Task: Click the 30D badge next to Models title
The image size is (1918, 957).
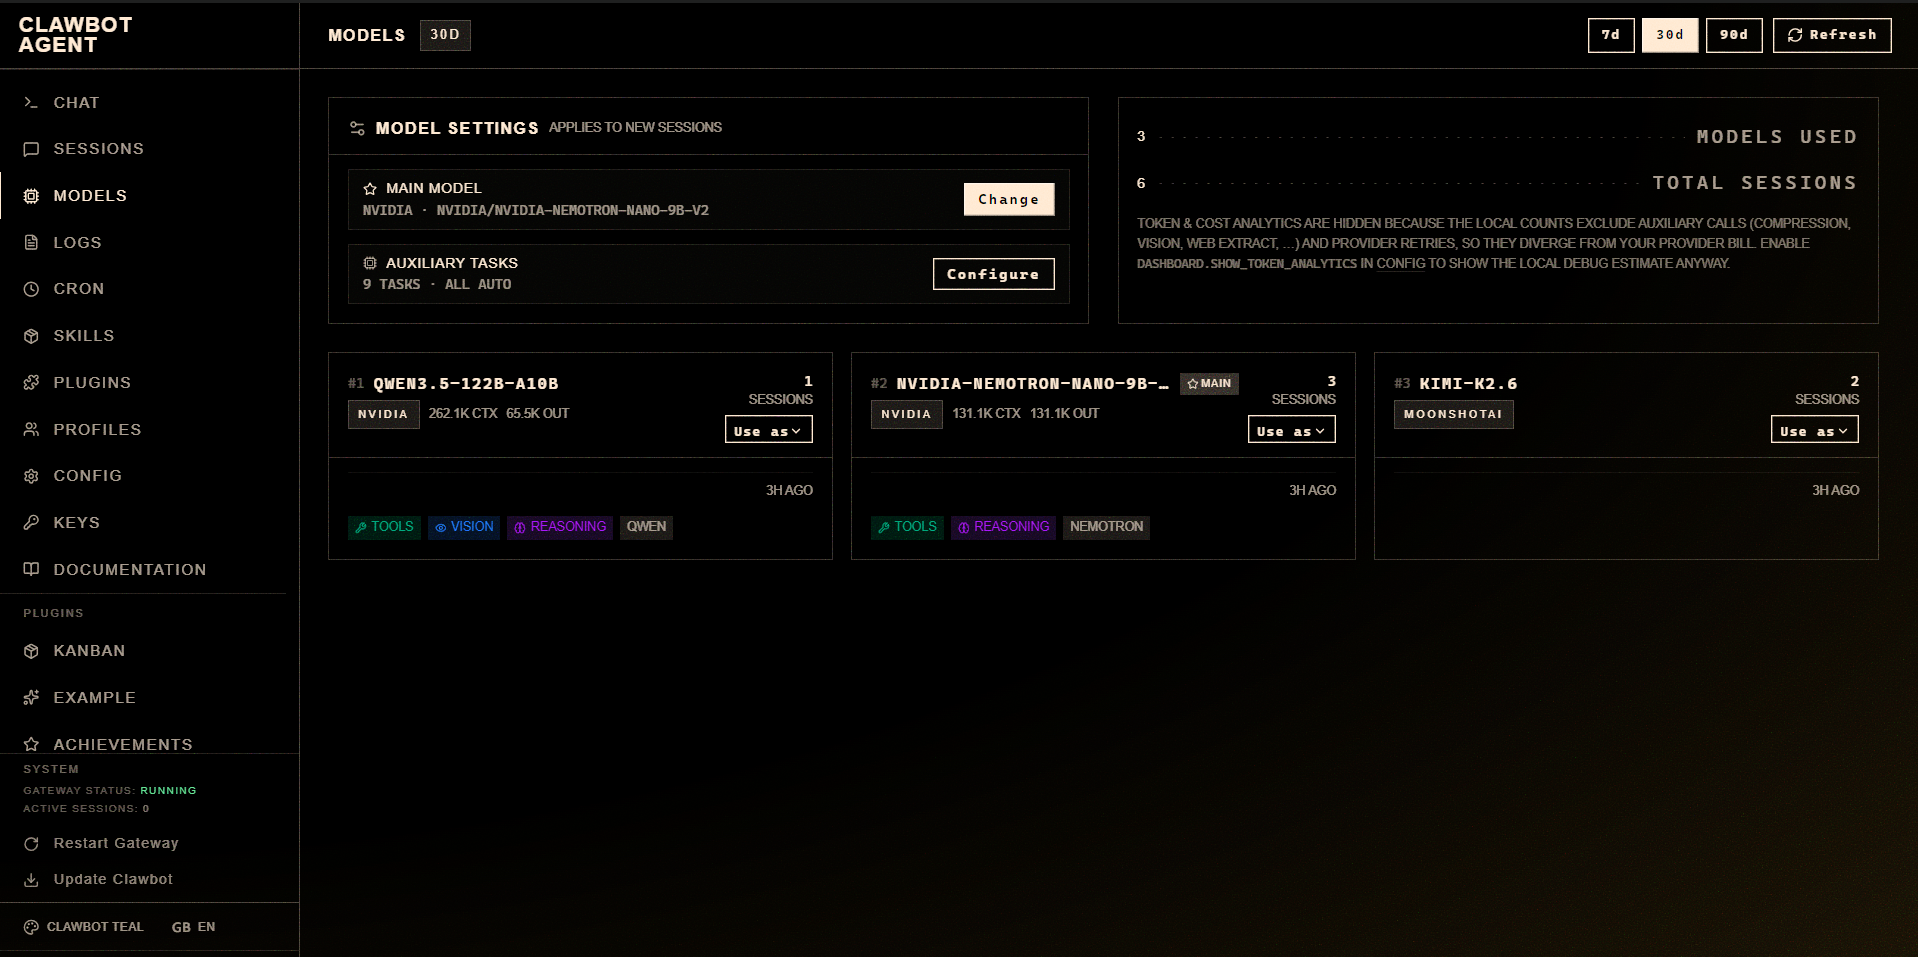Action: pyautogui.click(x=445, y=35)
